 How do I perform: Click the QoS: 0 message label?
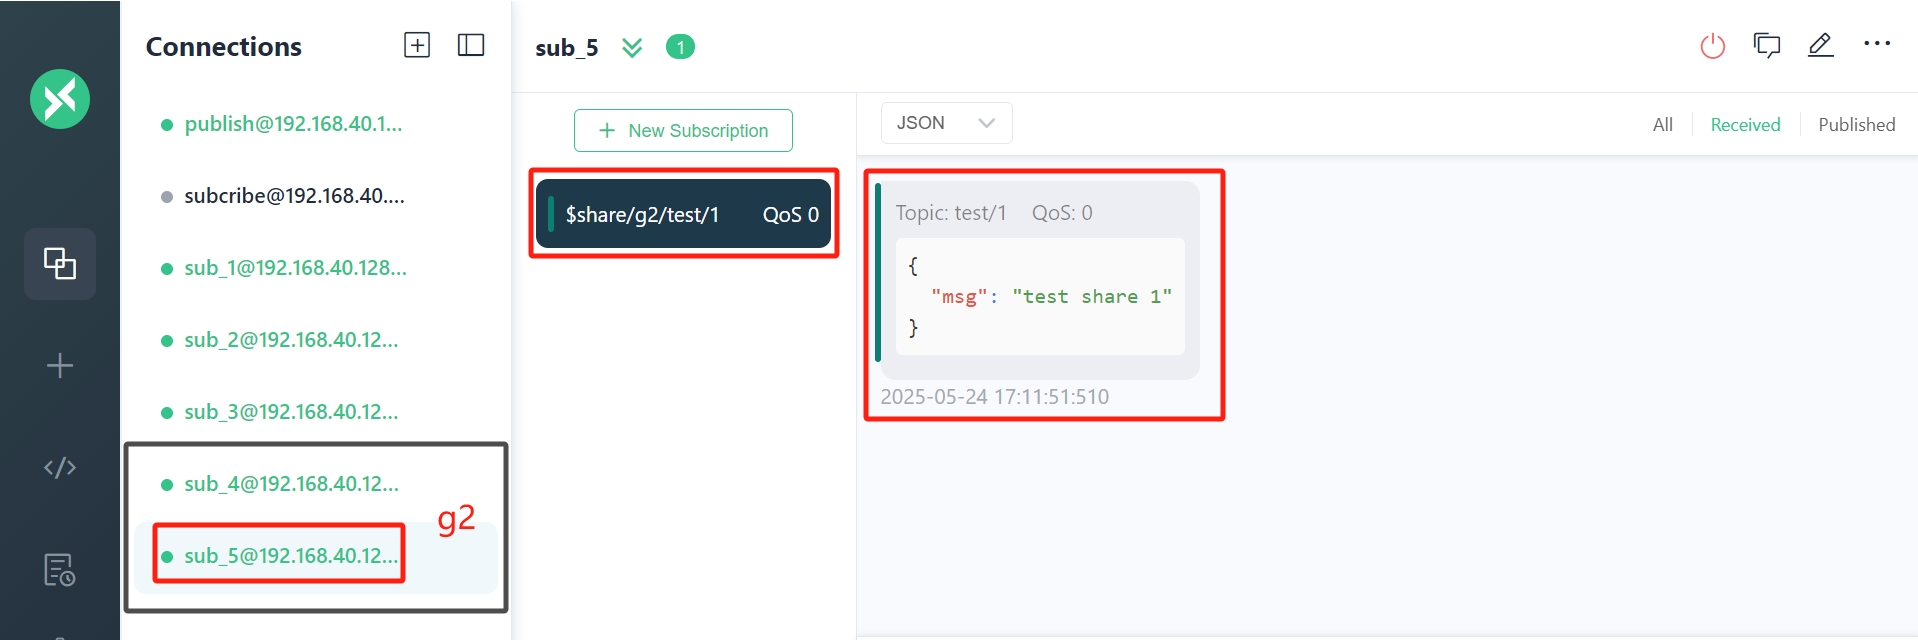[x=1062, y=213]
